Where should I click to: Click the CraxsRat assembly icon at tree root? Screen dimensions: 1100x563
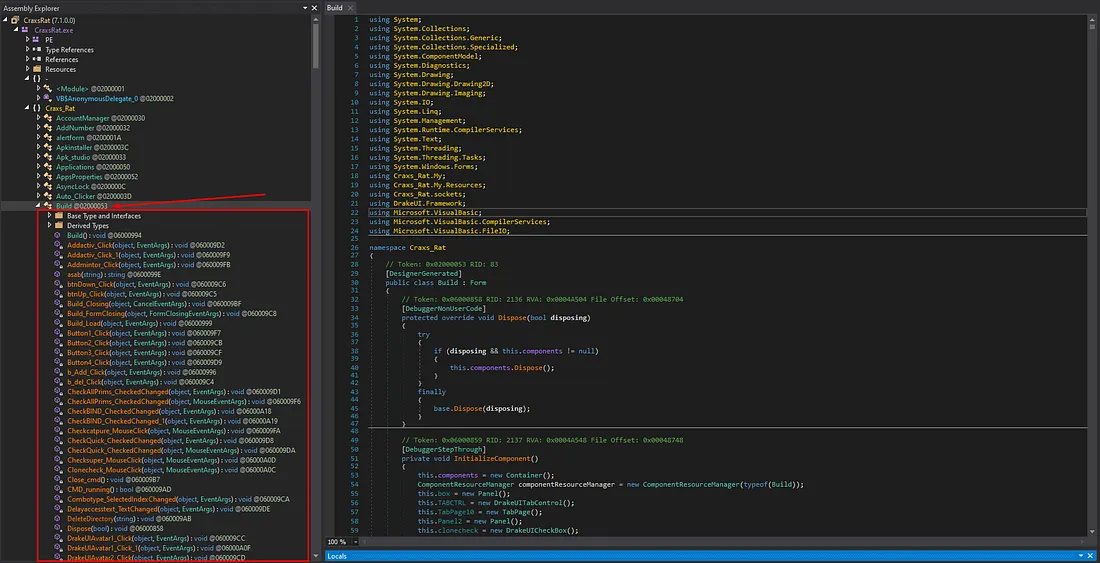13,20
